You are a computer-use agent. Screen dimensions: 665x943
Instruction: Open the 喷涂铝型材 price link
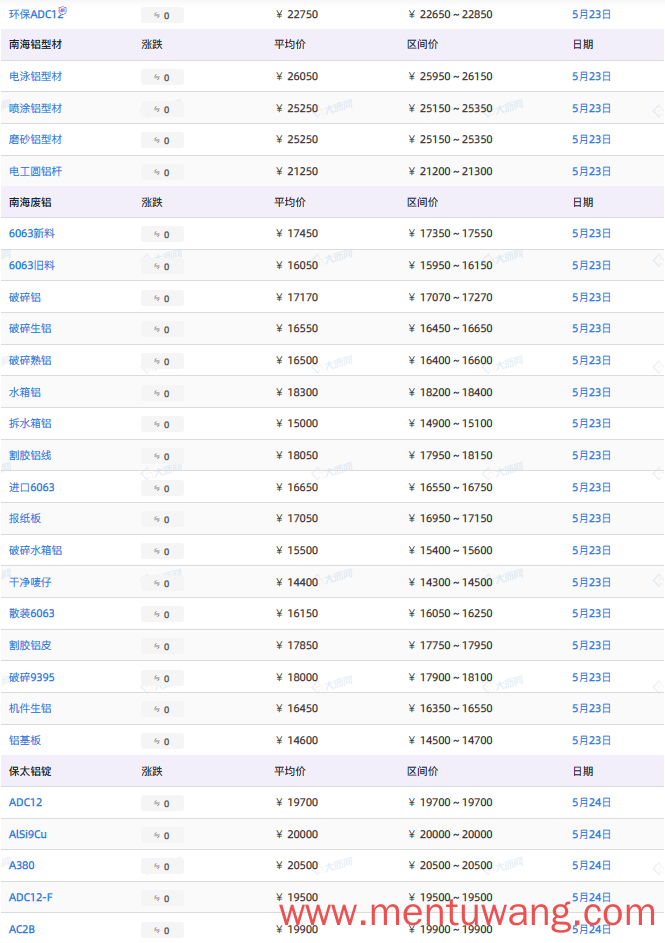(x=35, y=108)
